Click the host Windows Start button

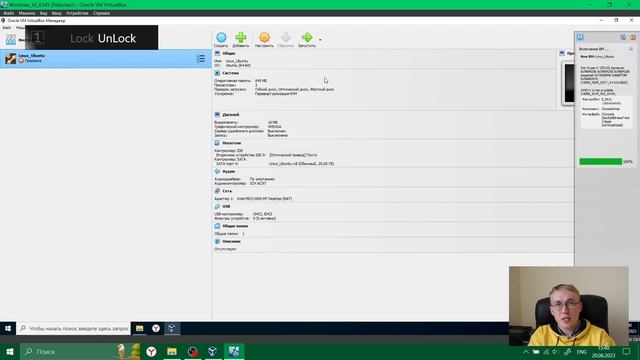pyautogui.click(x=10, y=351)
